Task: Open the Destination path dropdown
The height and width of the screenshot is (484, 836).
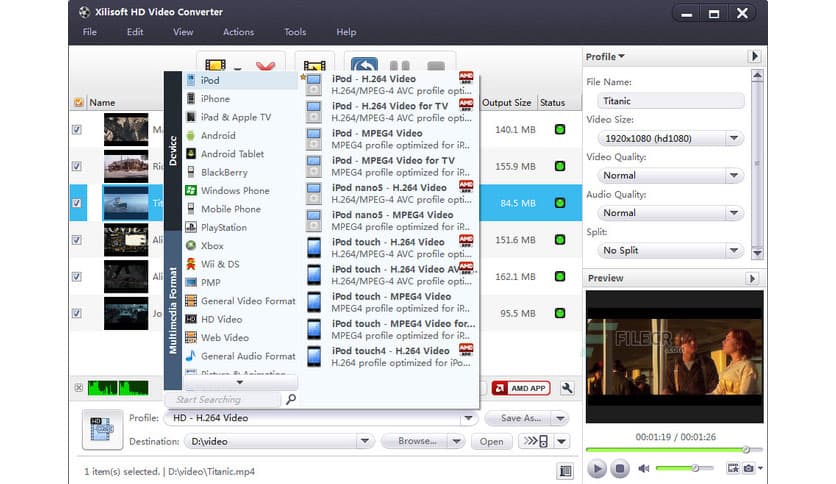Action: 365,441
